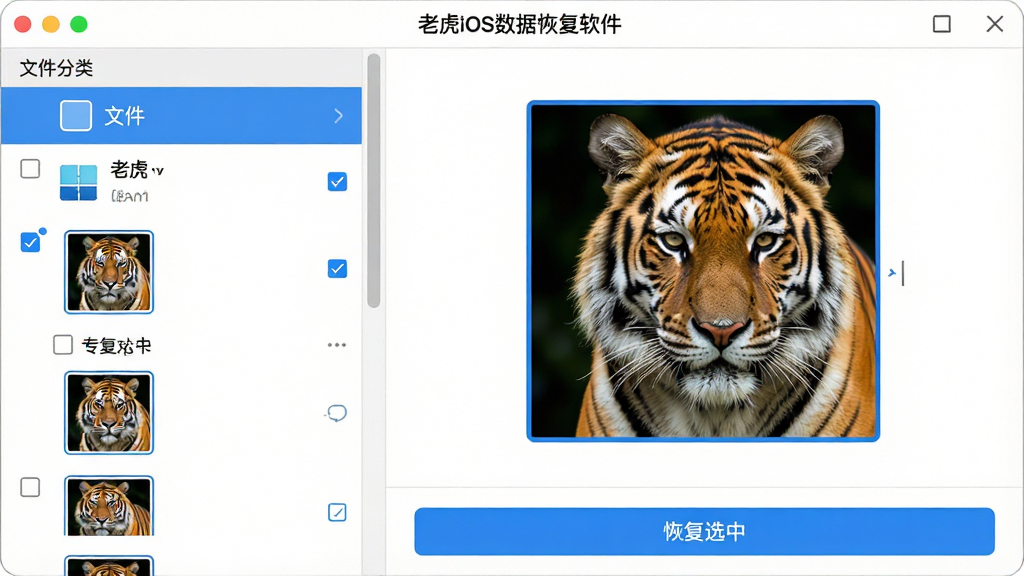This screenshot has width=1024, height=576.
Task: Toggle the outlined checkbox right of the third tiger thumbnail
Action: coord(337,512)
